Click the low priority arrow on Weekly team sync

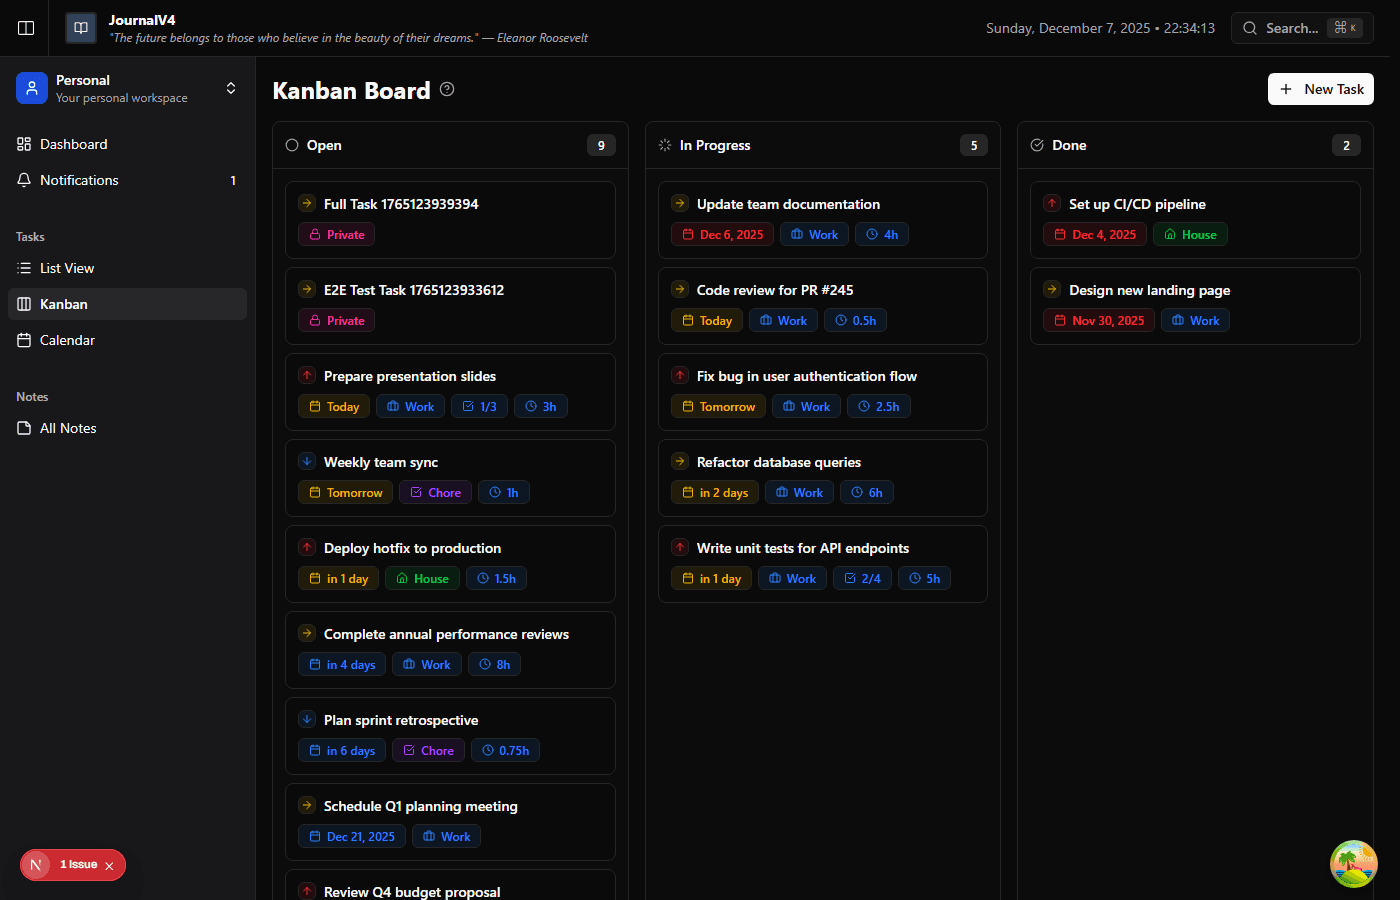click(307, 461)
